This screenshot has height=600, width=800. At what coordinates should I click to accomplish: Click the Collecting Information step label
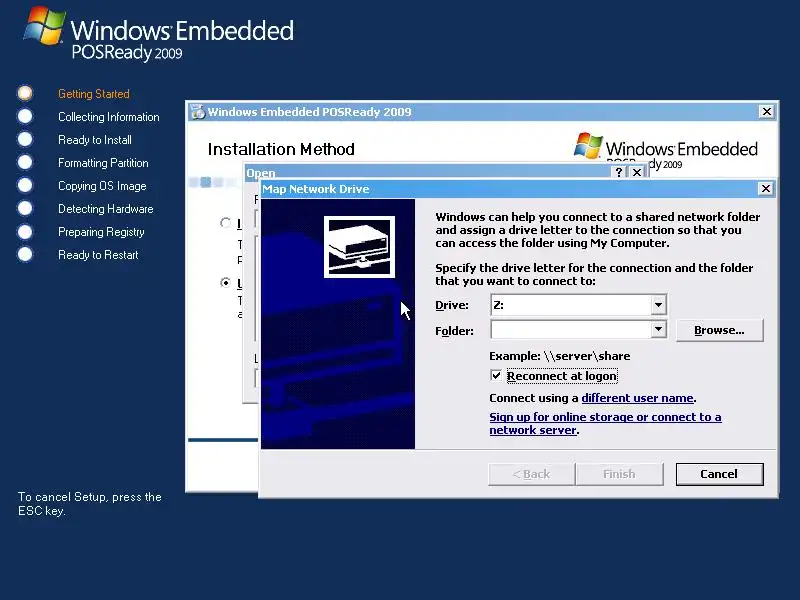tap(109, 117)
